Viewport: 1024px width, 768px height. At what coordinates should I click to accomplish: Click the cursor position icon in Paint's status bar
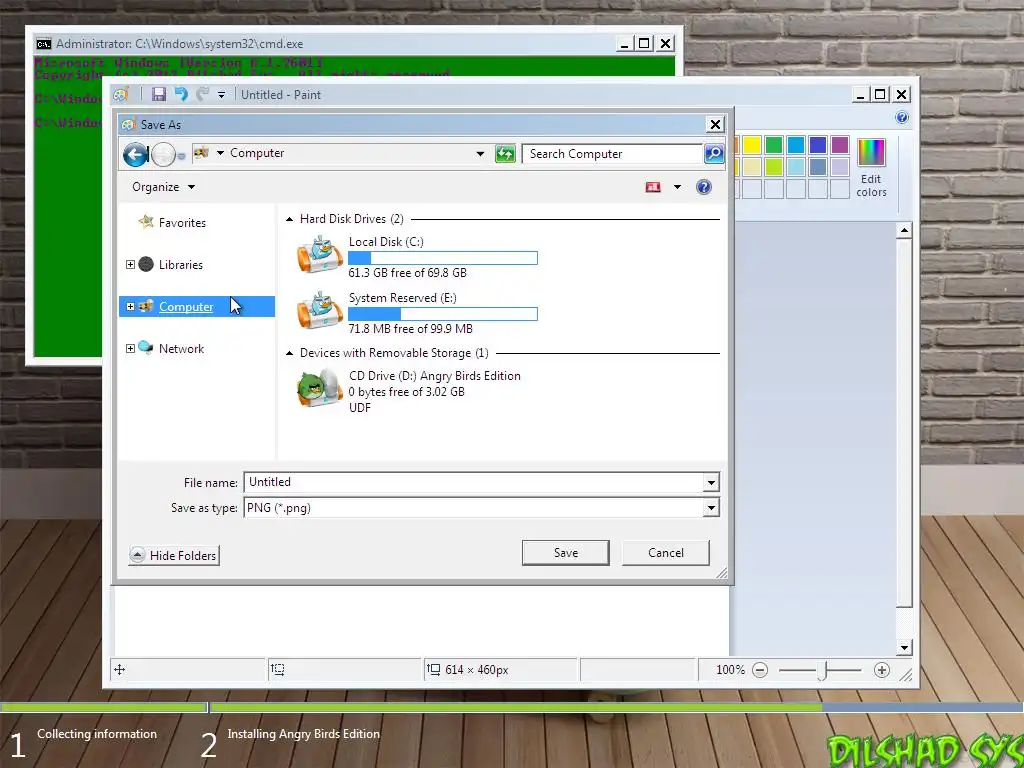tap(120, 669)
